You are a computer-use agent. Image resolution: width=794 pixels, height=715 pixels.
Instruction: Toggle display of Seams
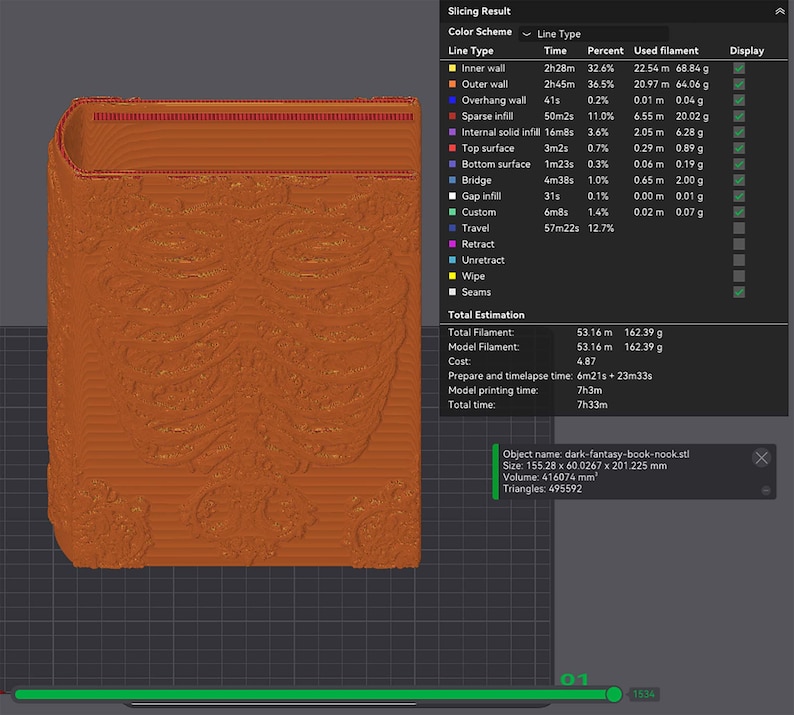739,292
